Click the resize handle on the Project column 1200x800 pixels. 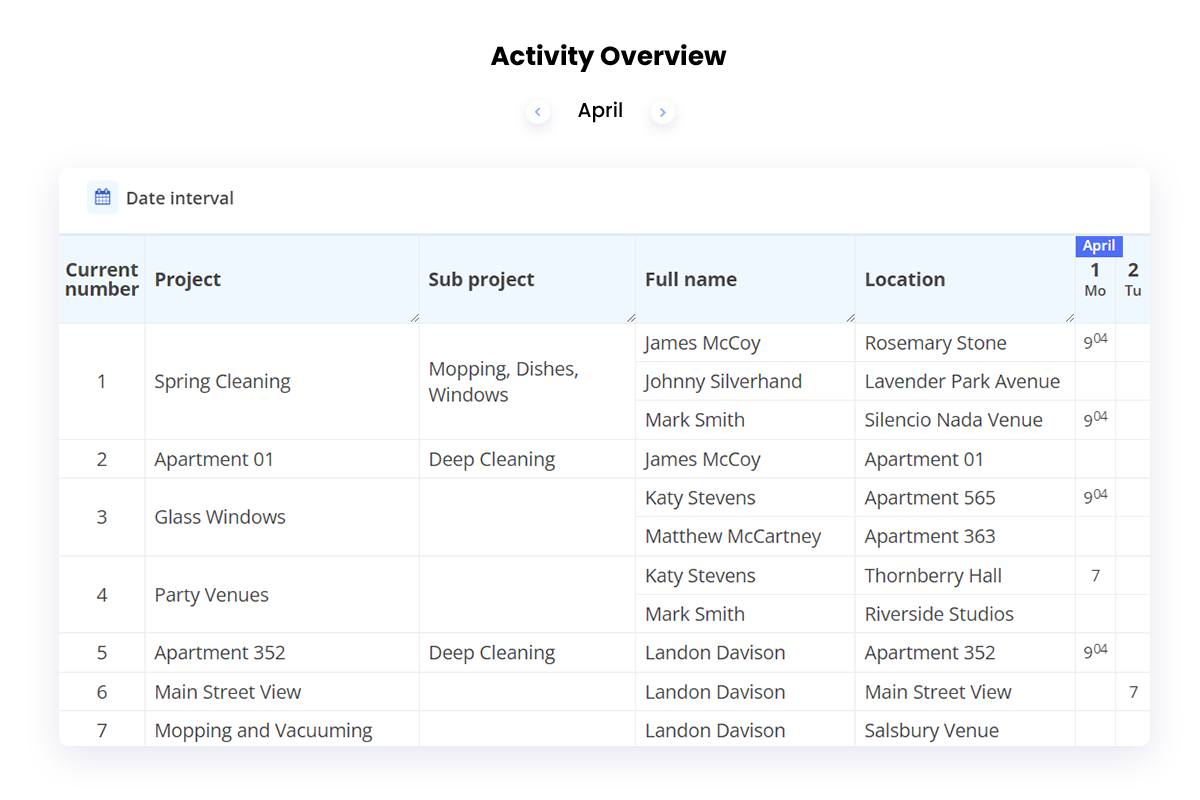coord(414,316)
